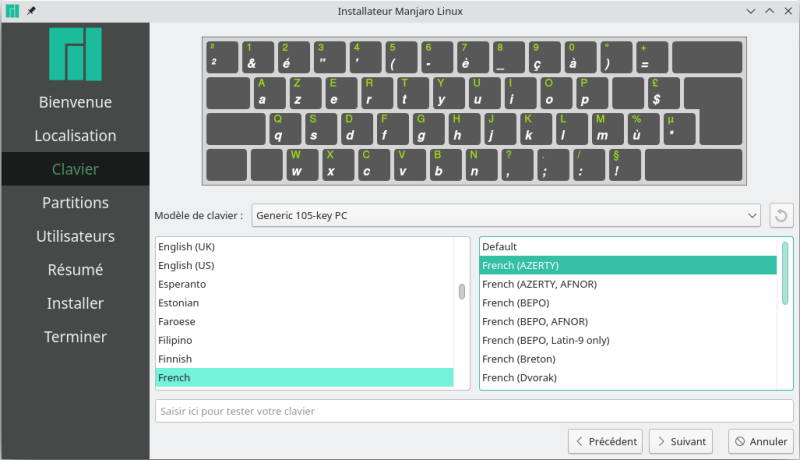Image resolution: width=800 pixels, height=460 pixels.
Task: Choose French (AZERTY, AFNOR) variant
Action: point(629,284)
